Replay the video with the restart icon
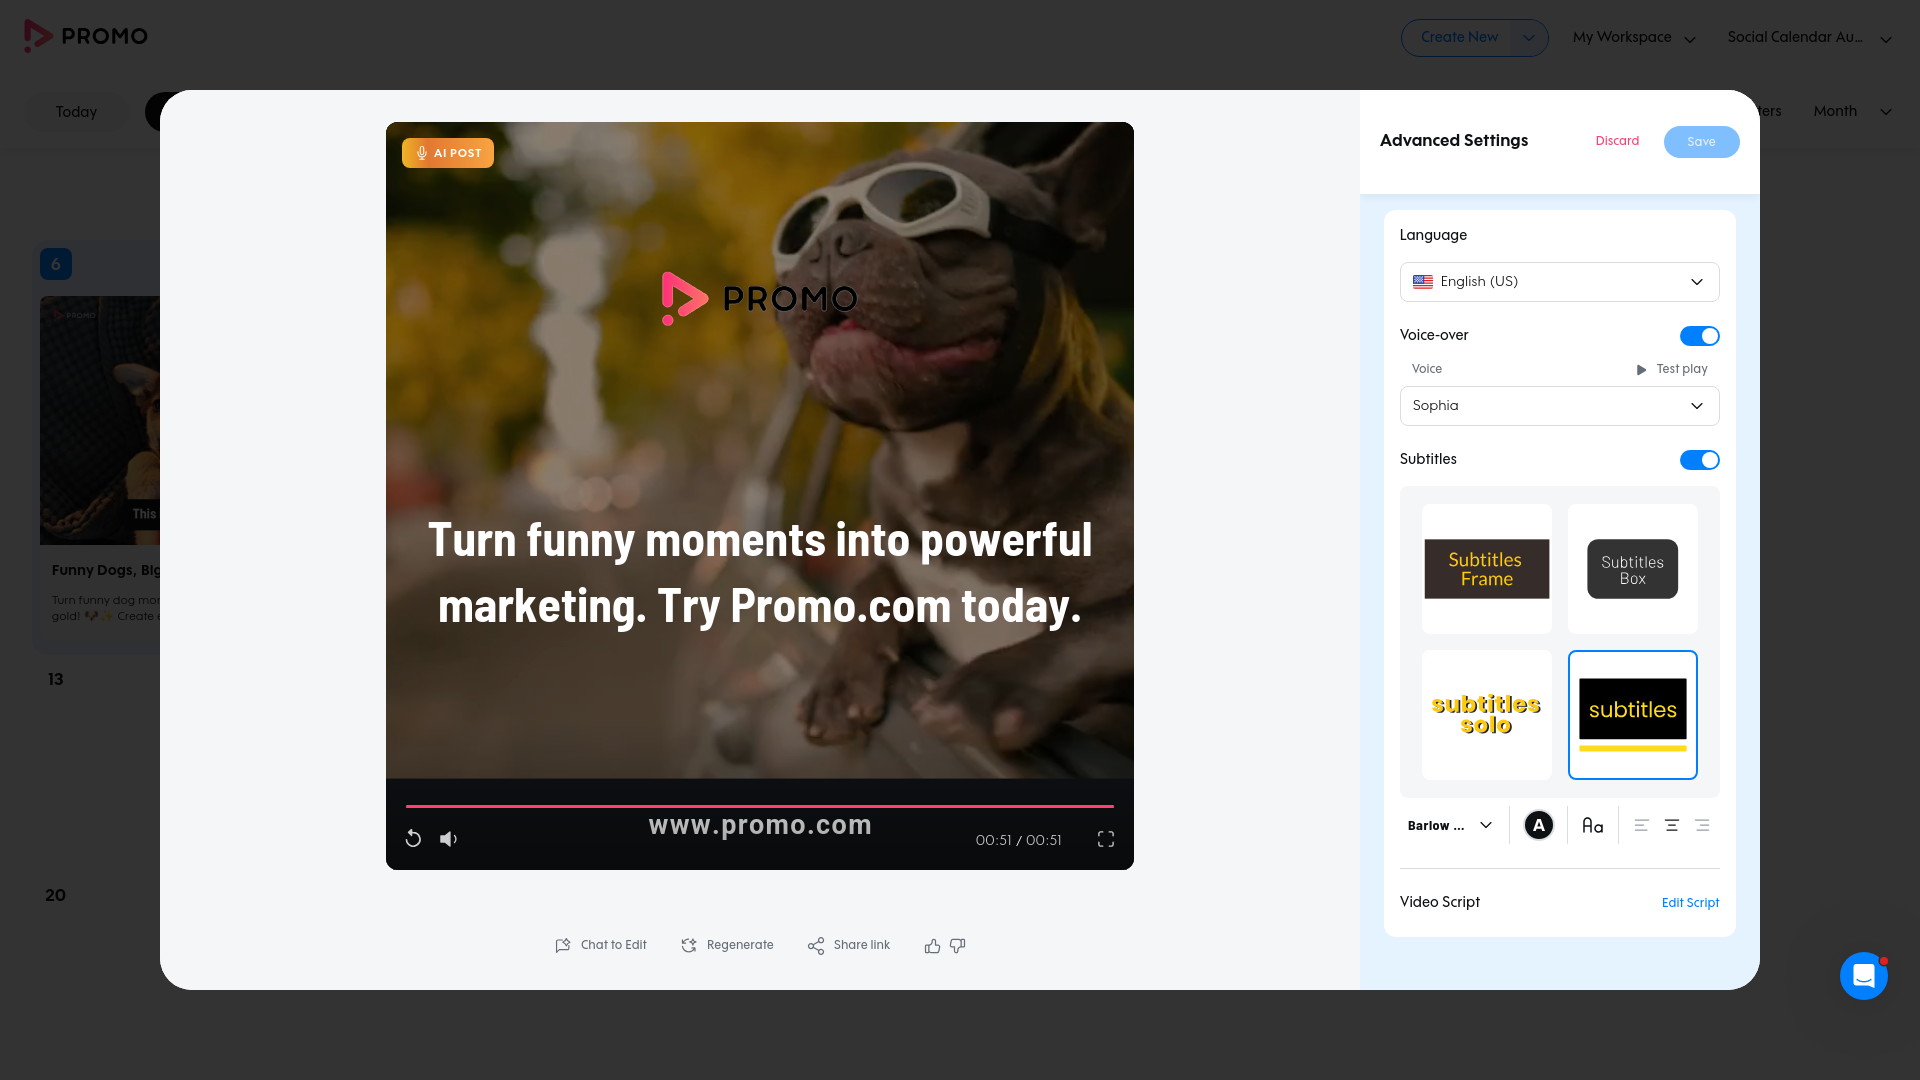The width and height of the screenshot is (1920, 1080). point(413,839)
